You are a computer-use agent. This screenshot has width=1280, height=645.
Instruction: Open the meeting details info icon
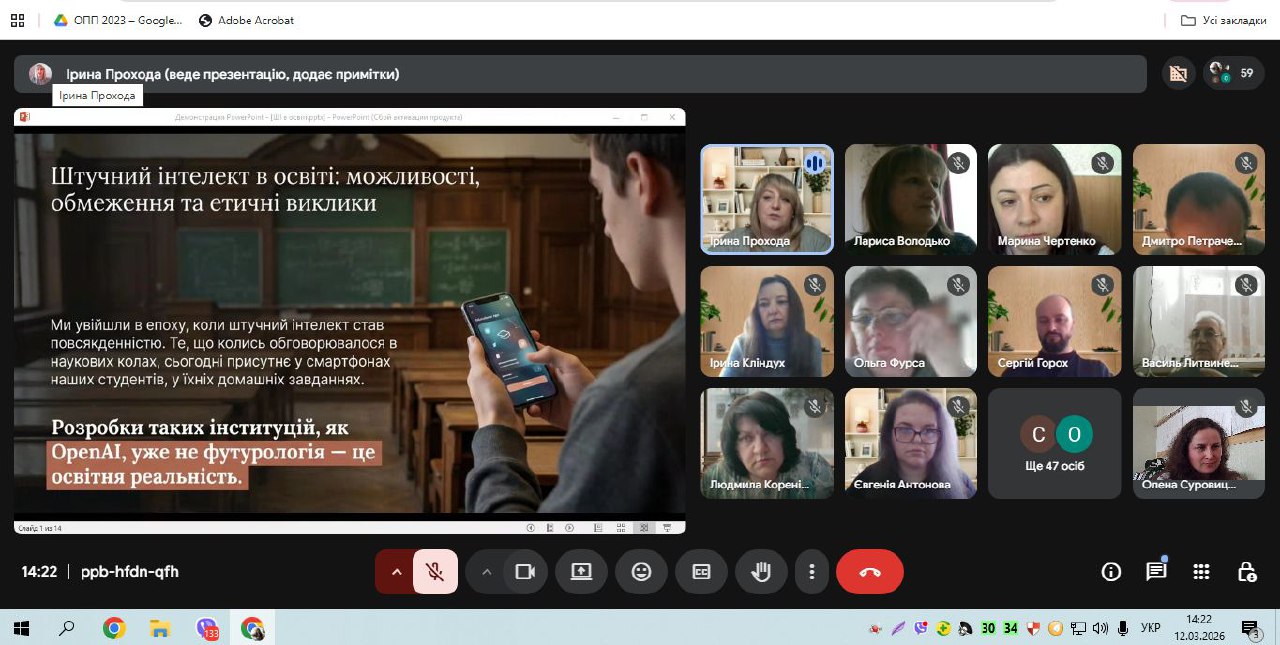[x=1111, y=572]
